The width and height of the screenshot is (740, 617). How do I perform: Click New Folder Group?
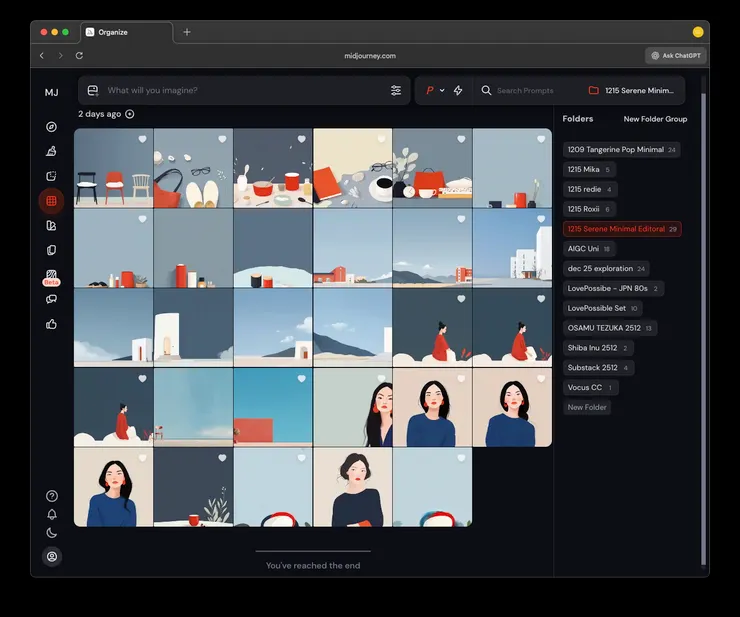[655, 119]
